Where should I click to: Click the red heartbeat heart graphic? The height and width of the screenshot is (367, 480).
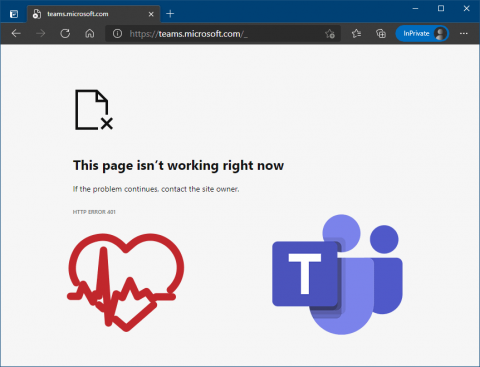(x=126, y=282)
